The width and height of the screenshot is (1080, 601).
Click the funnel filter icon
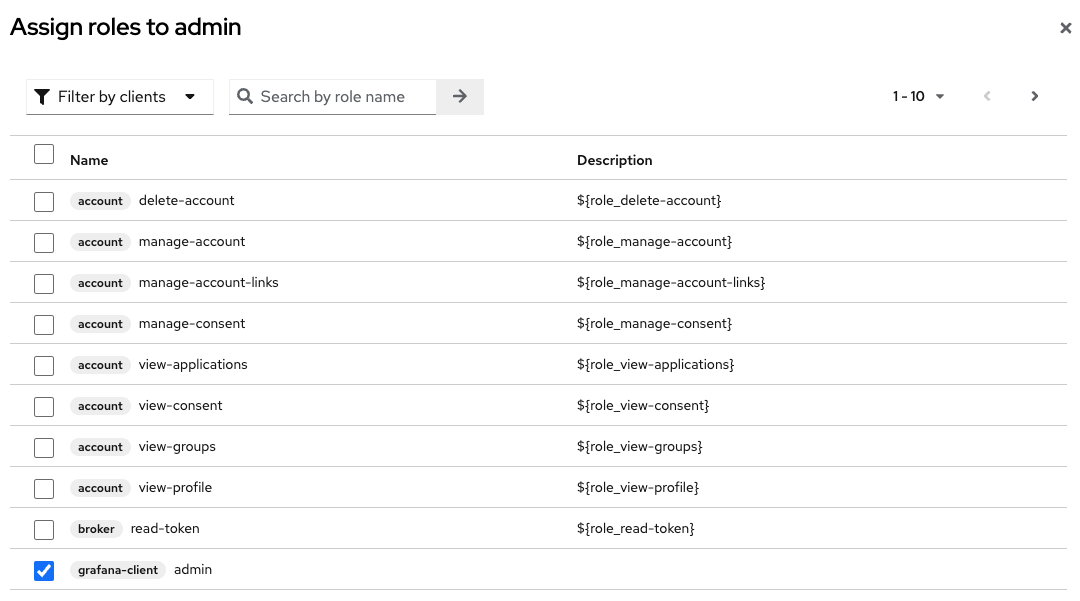(x=42, y=97)
